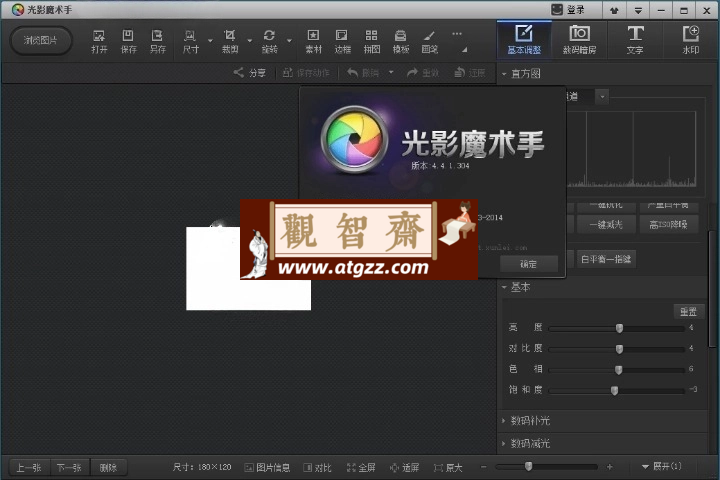Click the zoom out minus button
This screenshot has height=480, width=720.
click(484, 467)
